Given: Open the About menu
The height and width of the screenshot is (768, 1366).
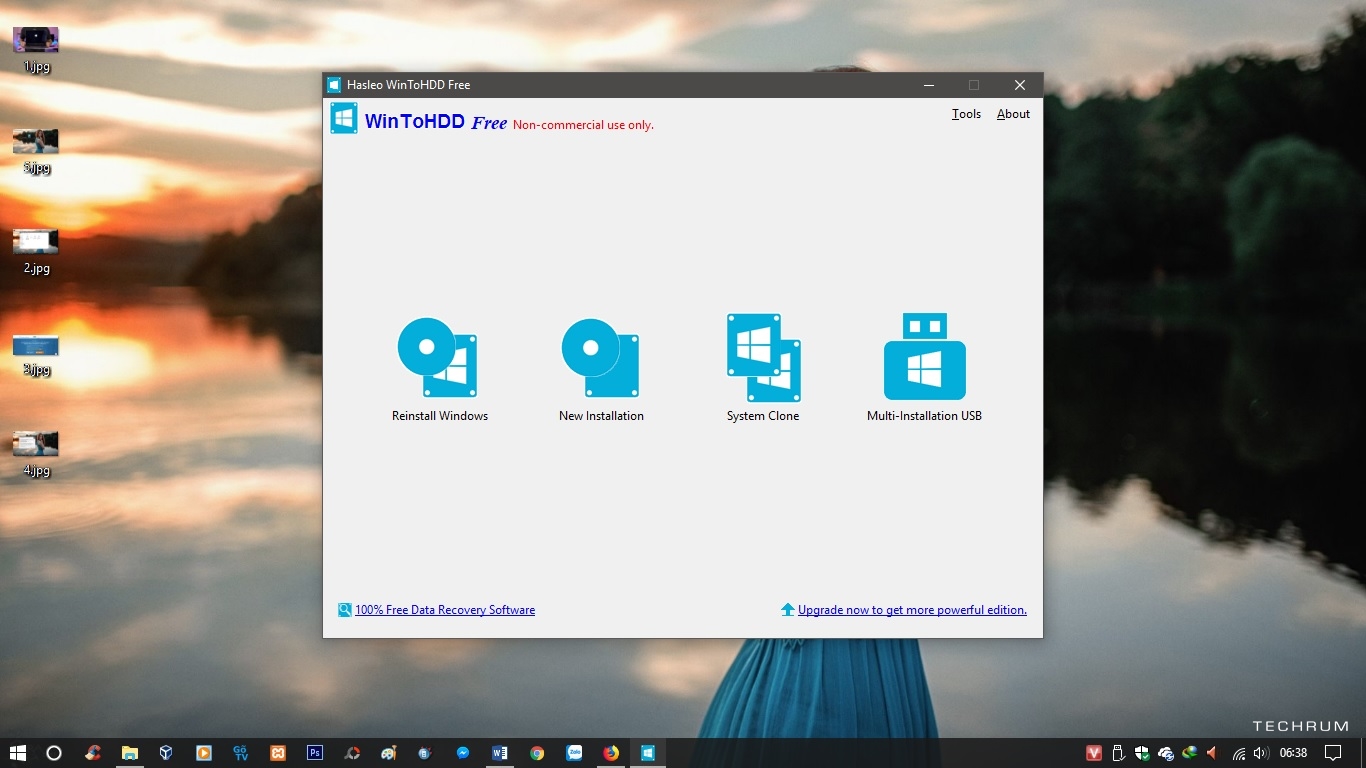Looking at the screenshot, I should tap(1013, 114).
